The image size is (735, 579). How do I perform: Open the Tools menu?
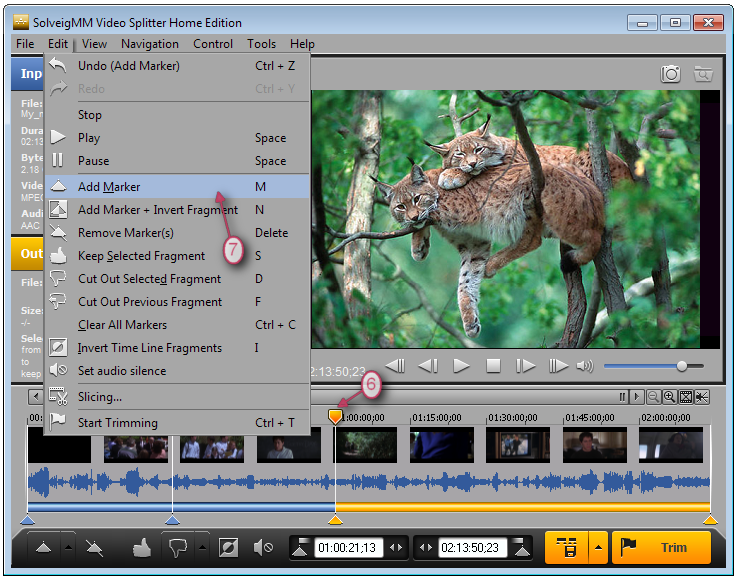tap(261, 44)
